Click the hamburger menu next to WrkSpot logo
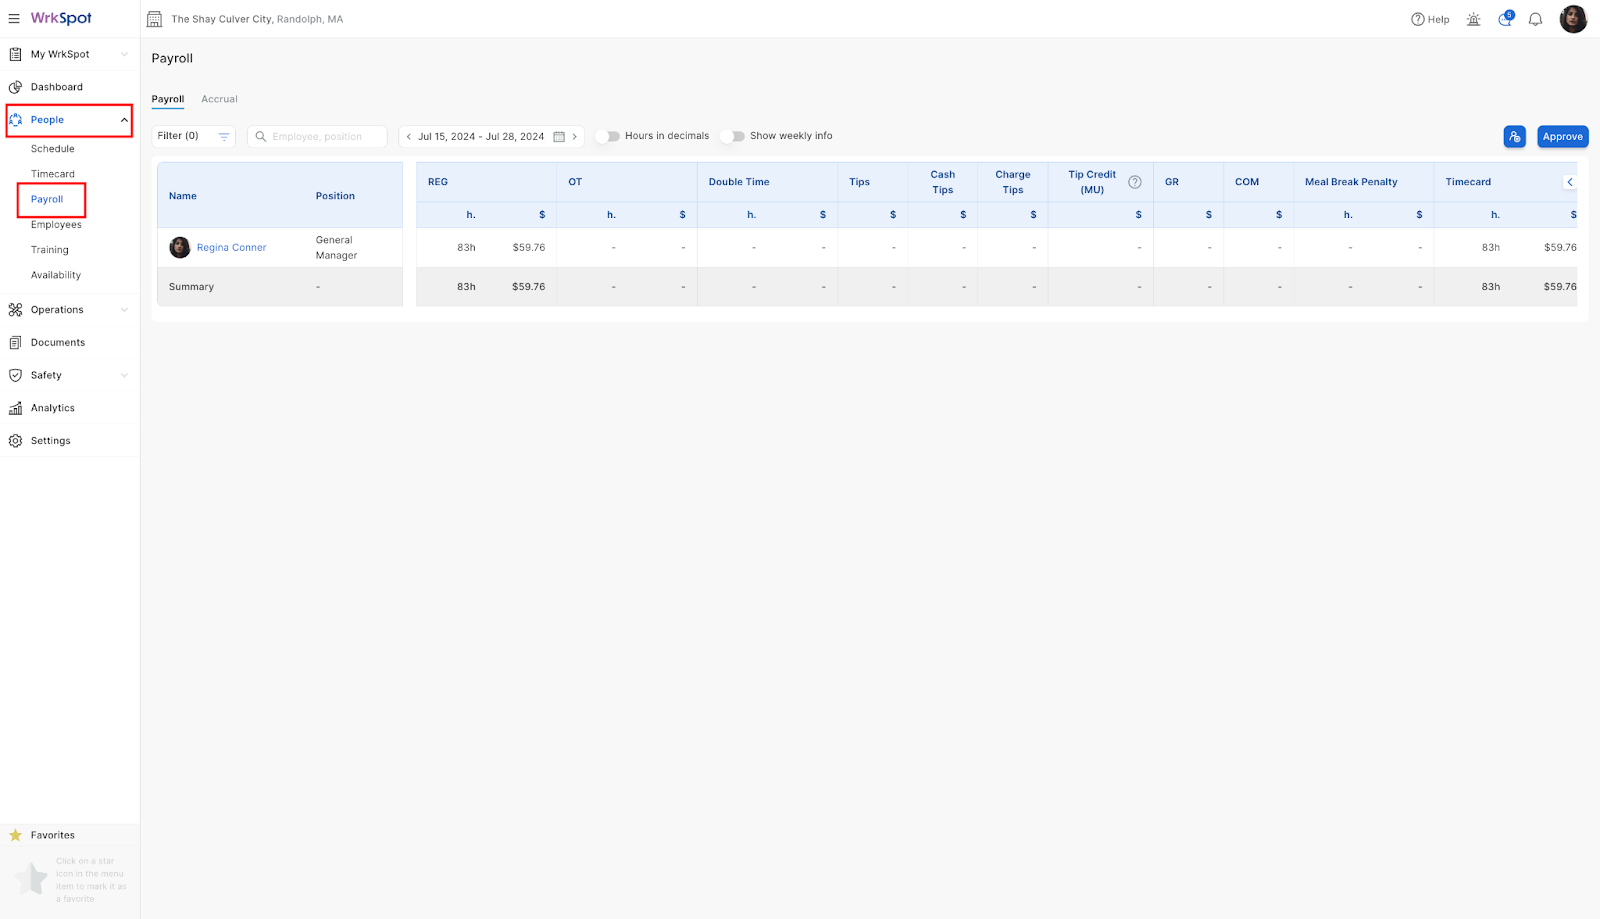1600x919 pixels. (14, 18)
